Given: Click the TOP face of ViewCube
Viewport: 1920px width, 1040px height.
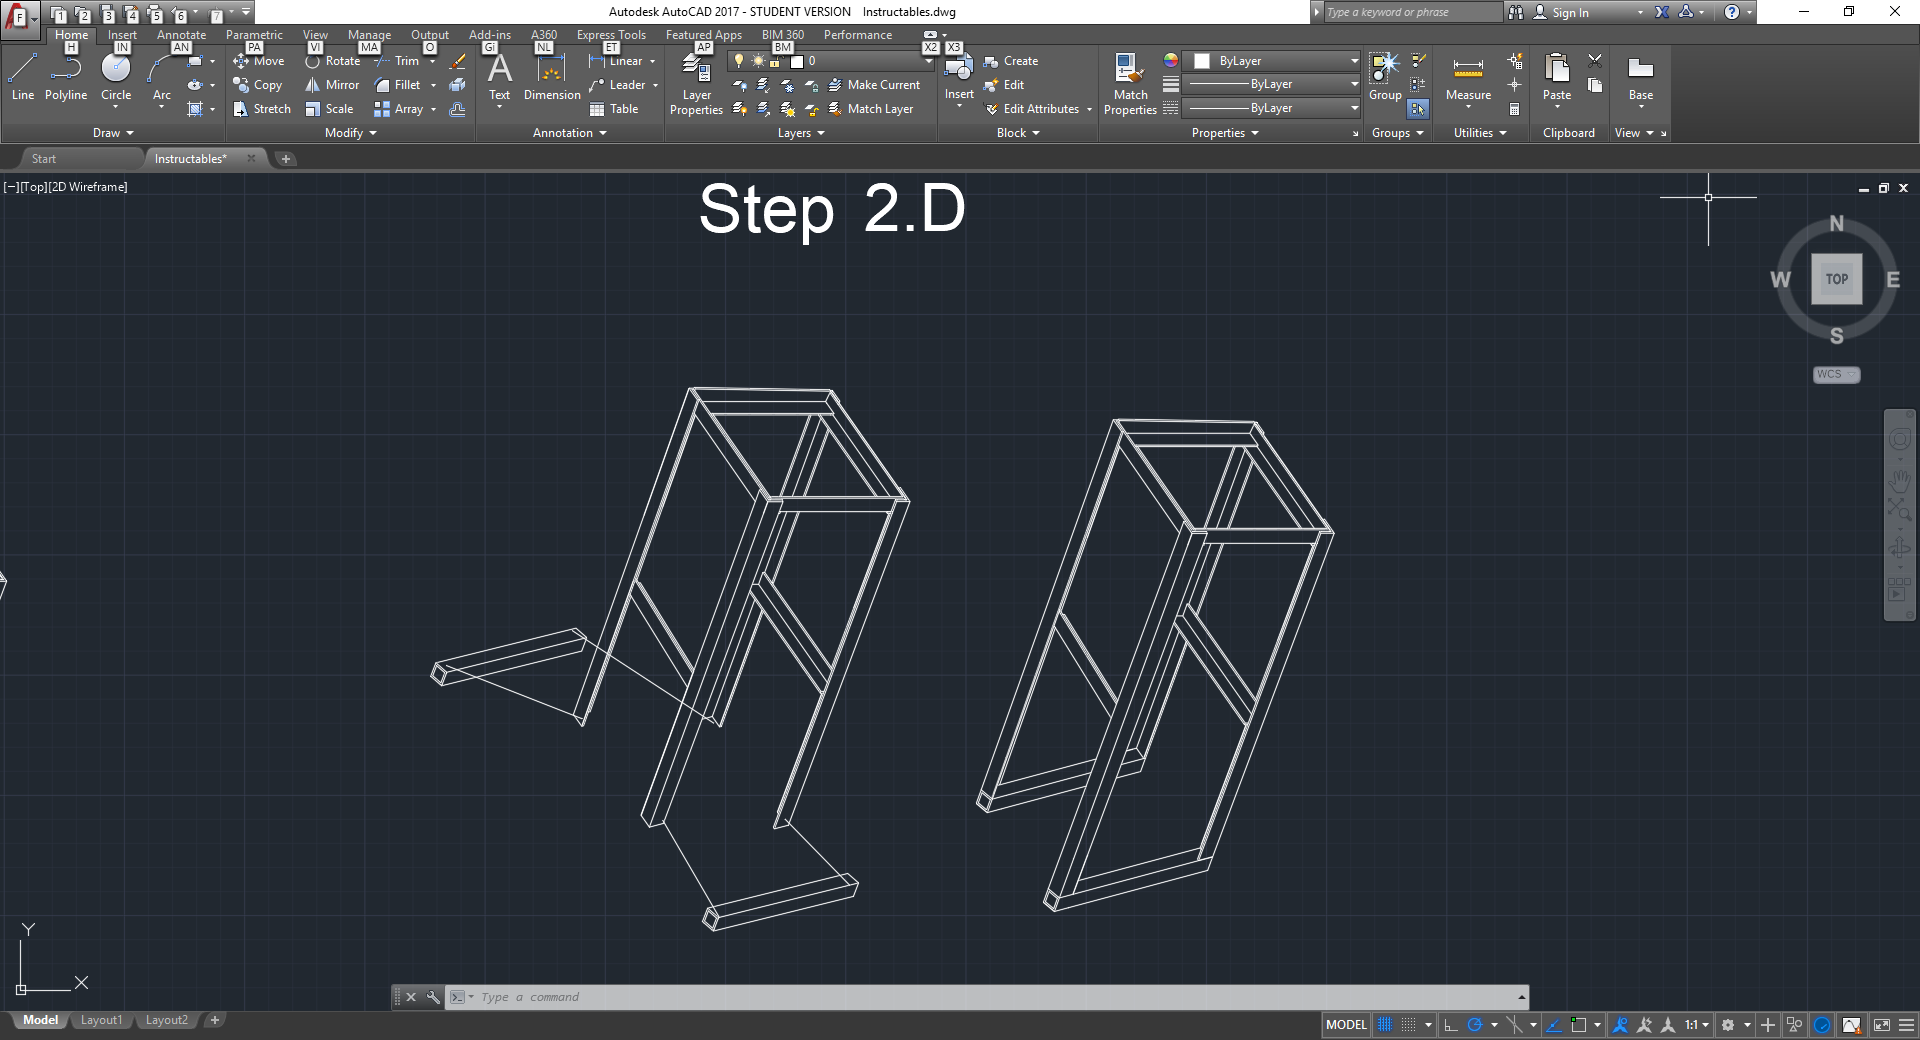Looking at the screenshot, I should pyautogui.click(x=1837, y=279).
